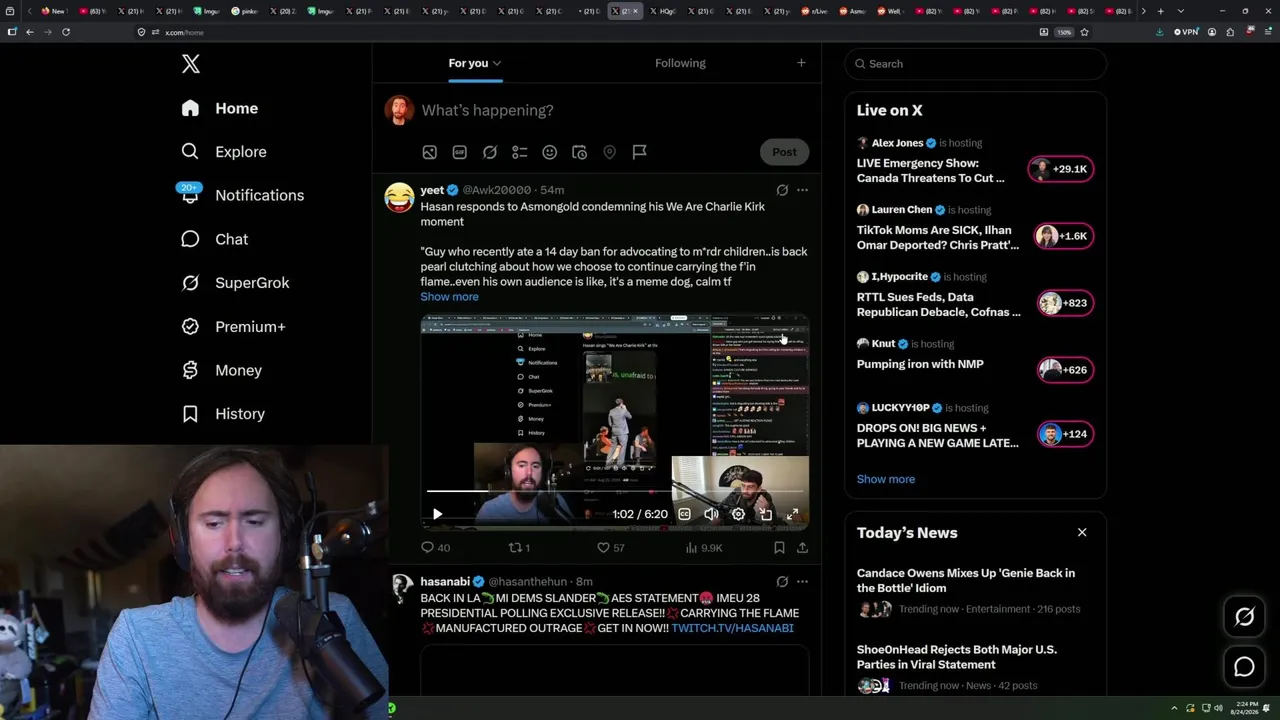The width and height of the screenshot is (1280, 720).
Task: Open Notifications in the sidebar
Action: click(242, 195)
